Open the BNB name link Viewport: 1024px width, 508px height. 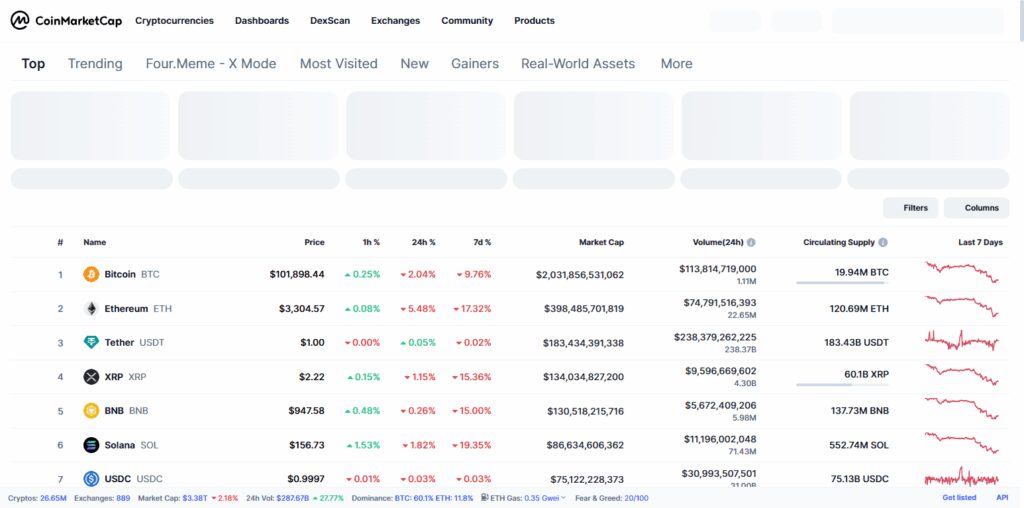(x=127, y=411)
